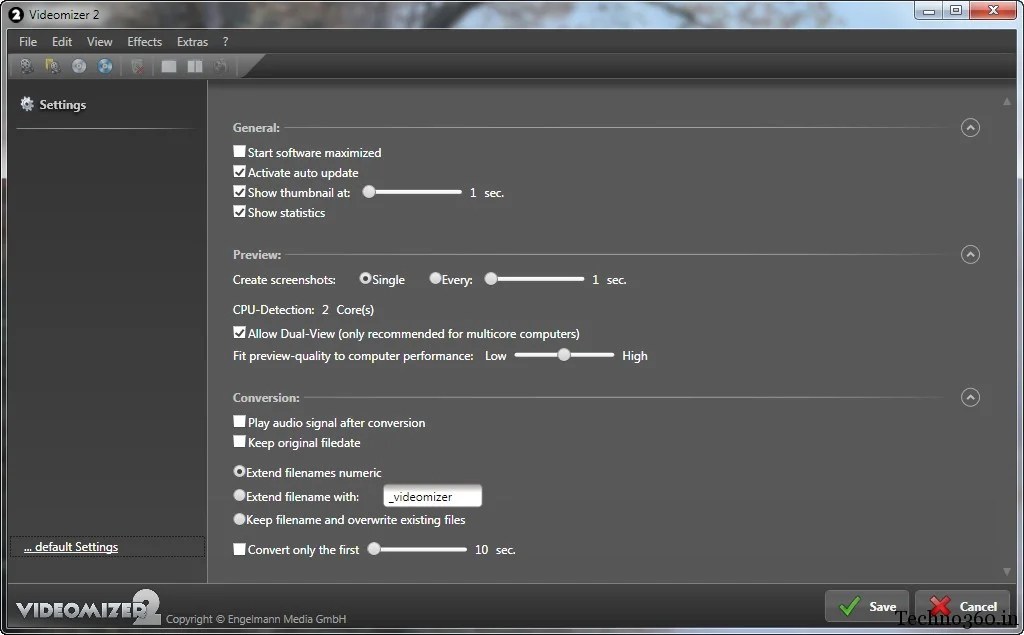Maximize the Videomizer 2 window
Image resolution: width=1024 pixels, height=635 pixels.
[x=955, y=10]
